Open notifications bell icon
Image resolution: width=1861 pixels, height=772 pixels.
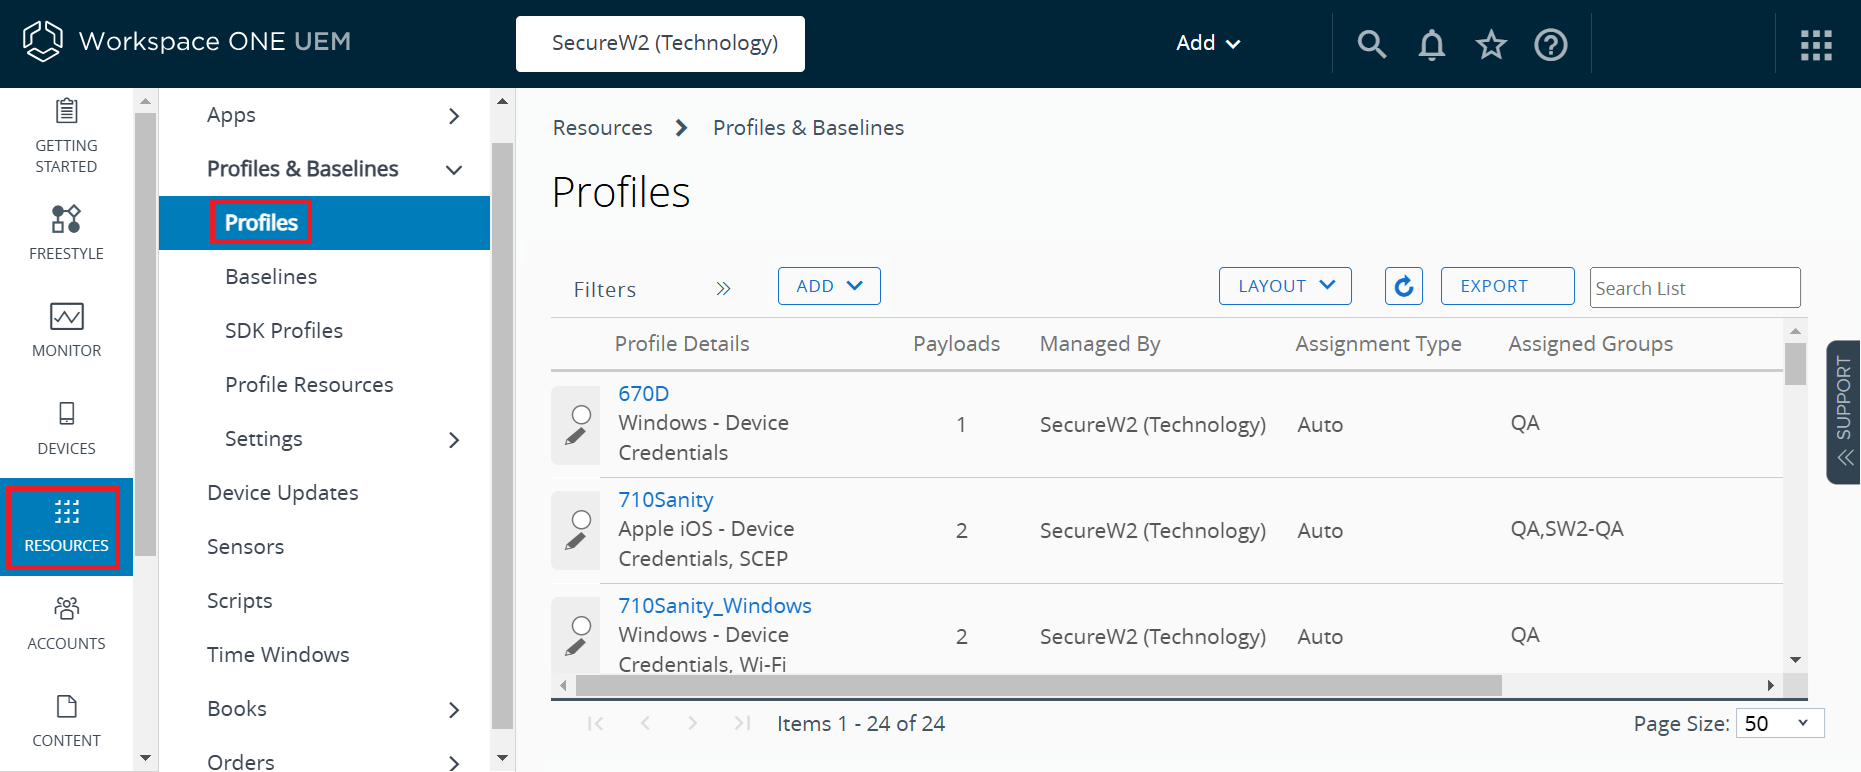pyautogui.click(x=1431, y=44)
